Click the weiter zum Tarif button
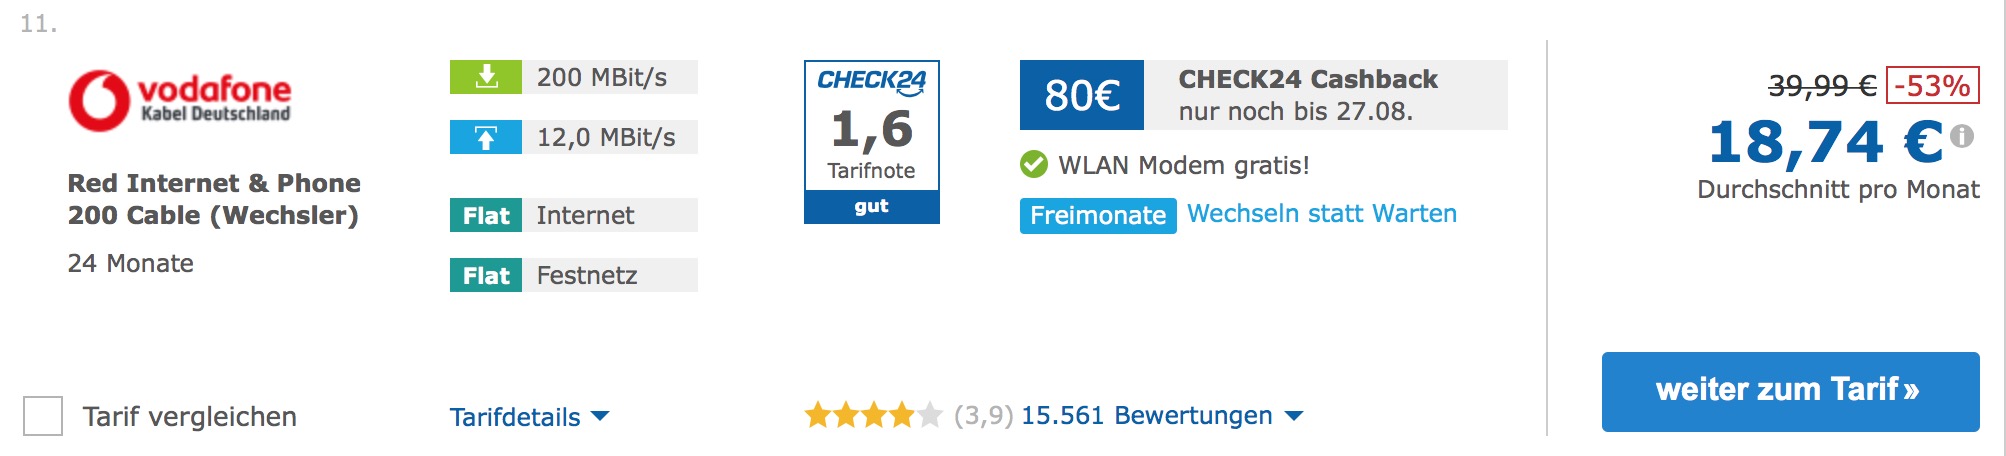The image size is (2006, 456). (x=1790, y=392)
